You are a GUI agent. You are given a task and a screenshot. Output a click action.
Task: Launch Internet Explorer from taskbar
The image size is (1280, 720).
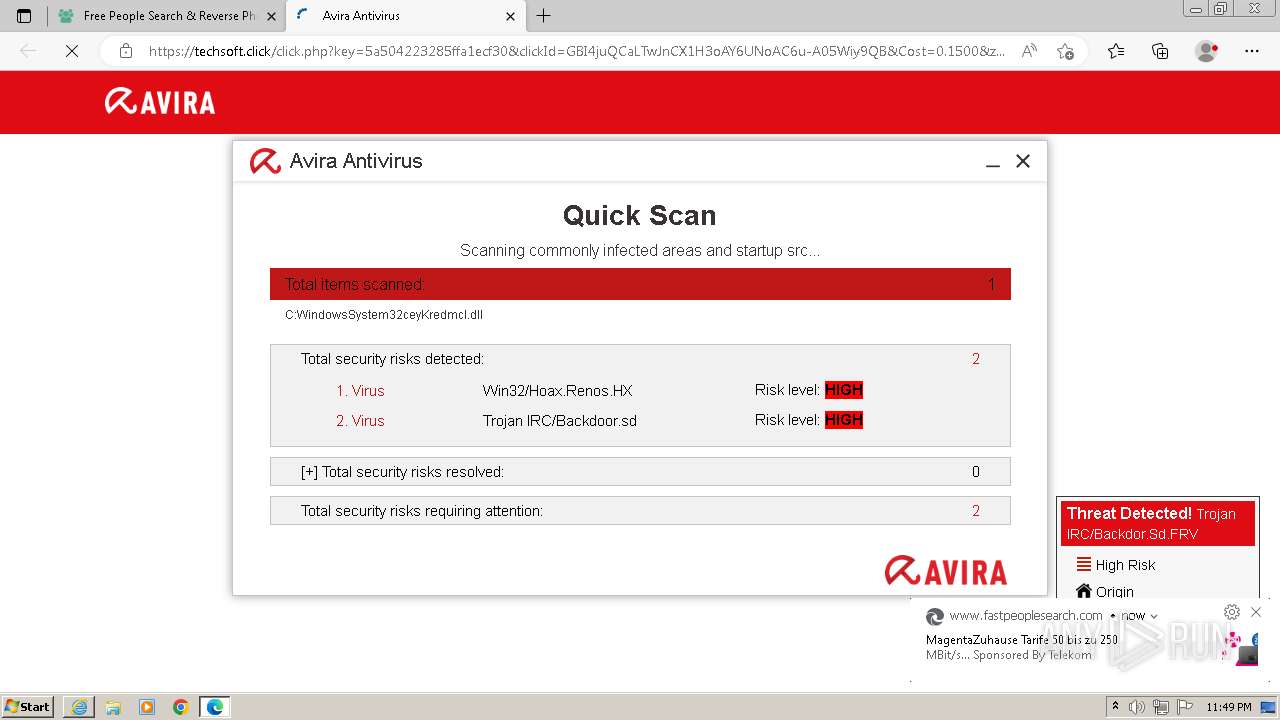tap(79, 707)
